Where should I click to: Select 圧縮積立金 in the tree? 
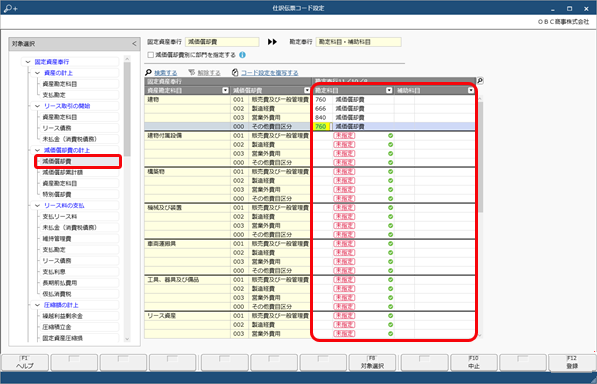click(x=79, y=327)
